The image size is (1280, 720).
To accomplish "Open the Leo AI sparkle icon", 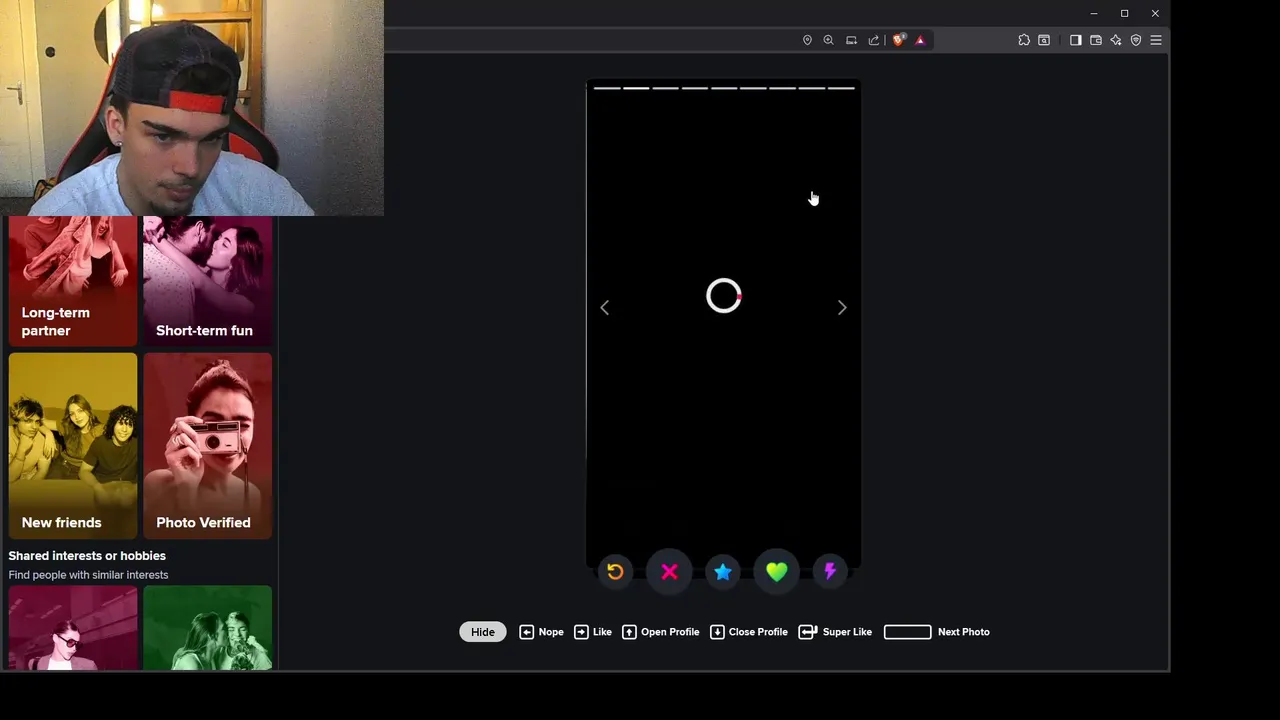I will tap(1116, 40).
